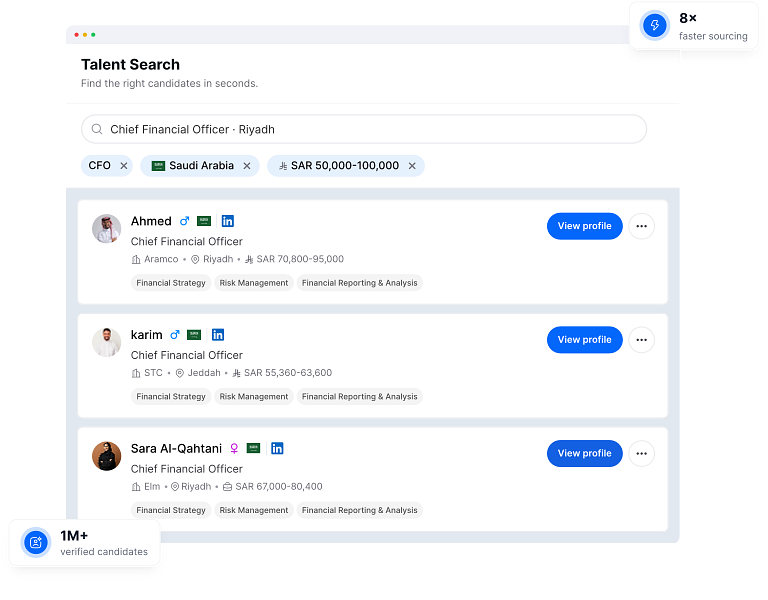Click karim's profile photo

[106, 342]
